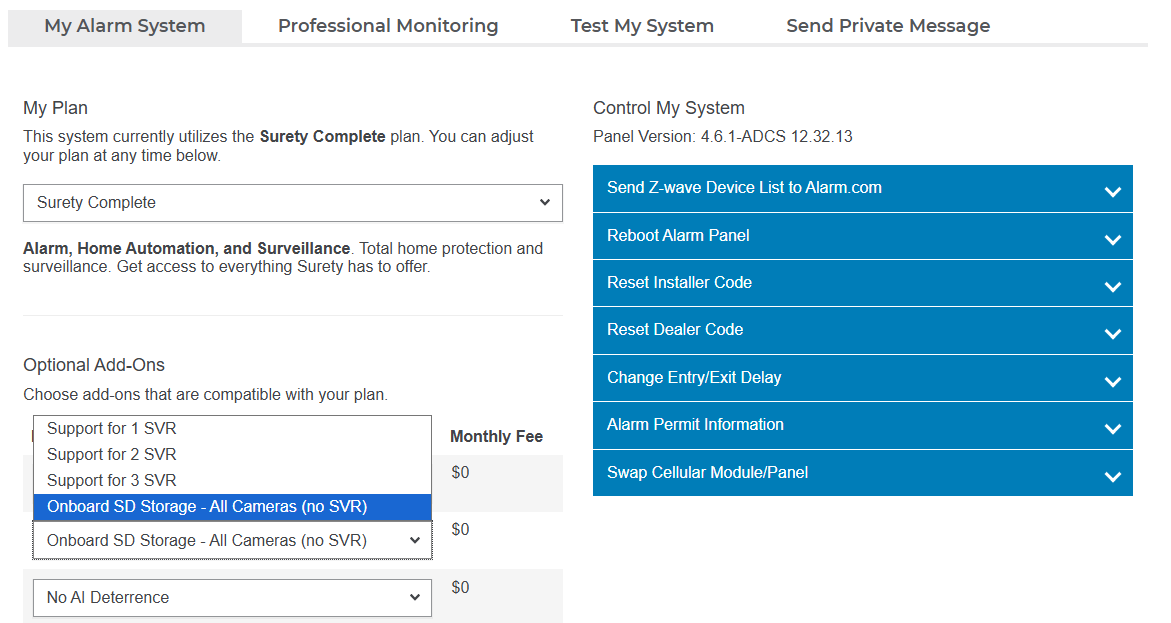Click chevron icon on Swap Cellular Module/Panel
1171x623 pixels.
1112,477
